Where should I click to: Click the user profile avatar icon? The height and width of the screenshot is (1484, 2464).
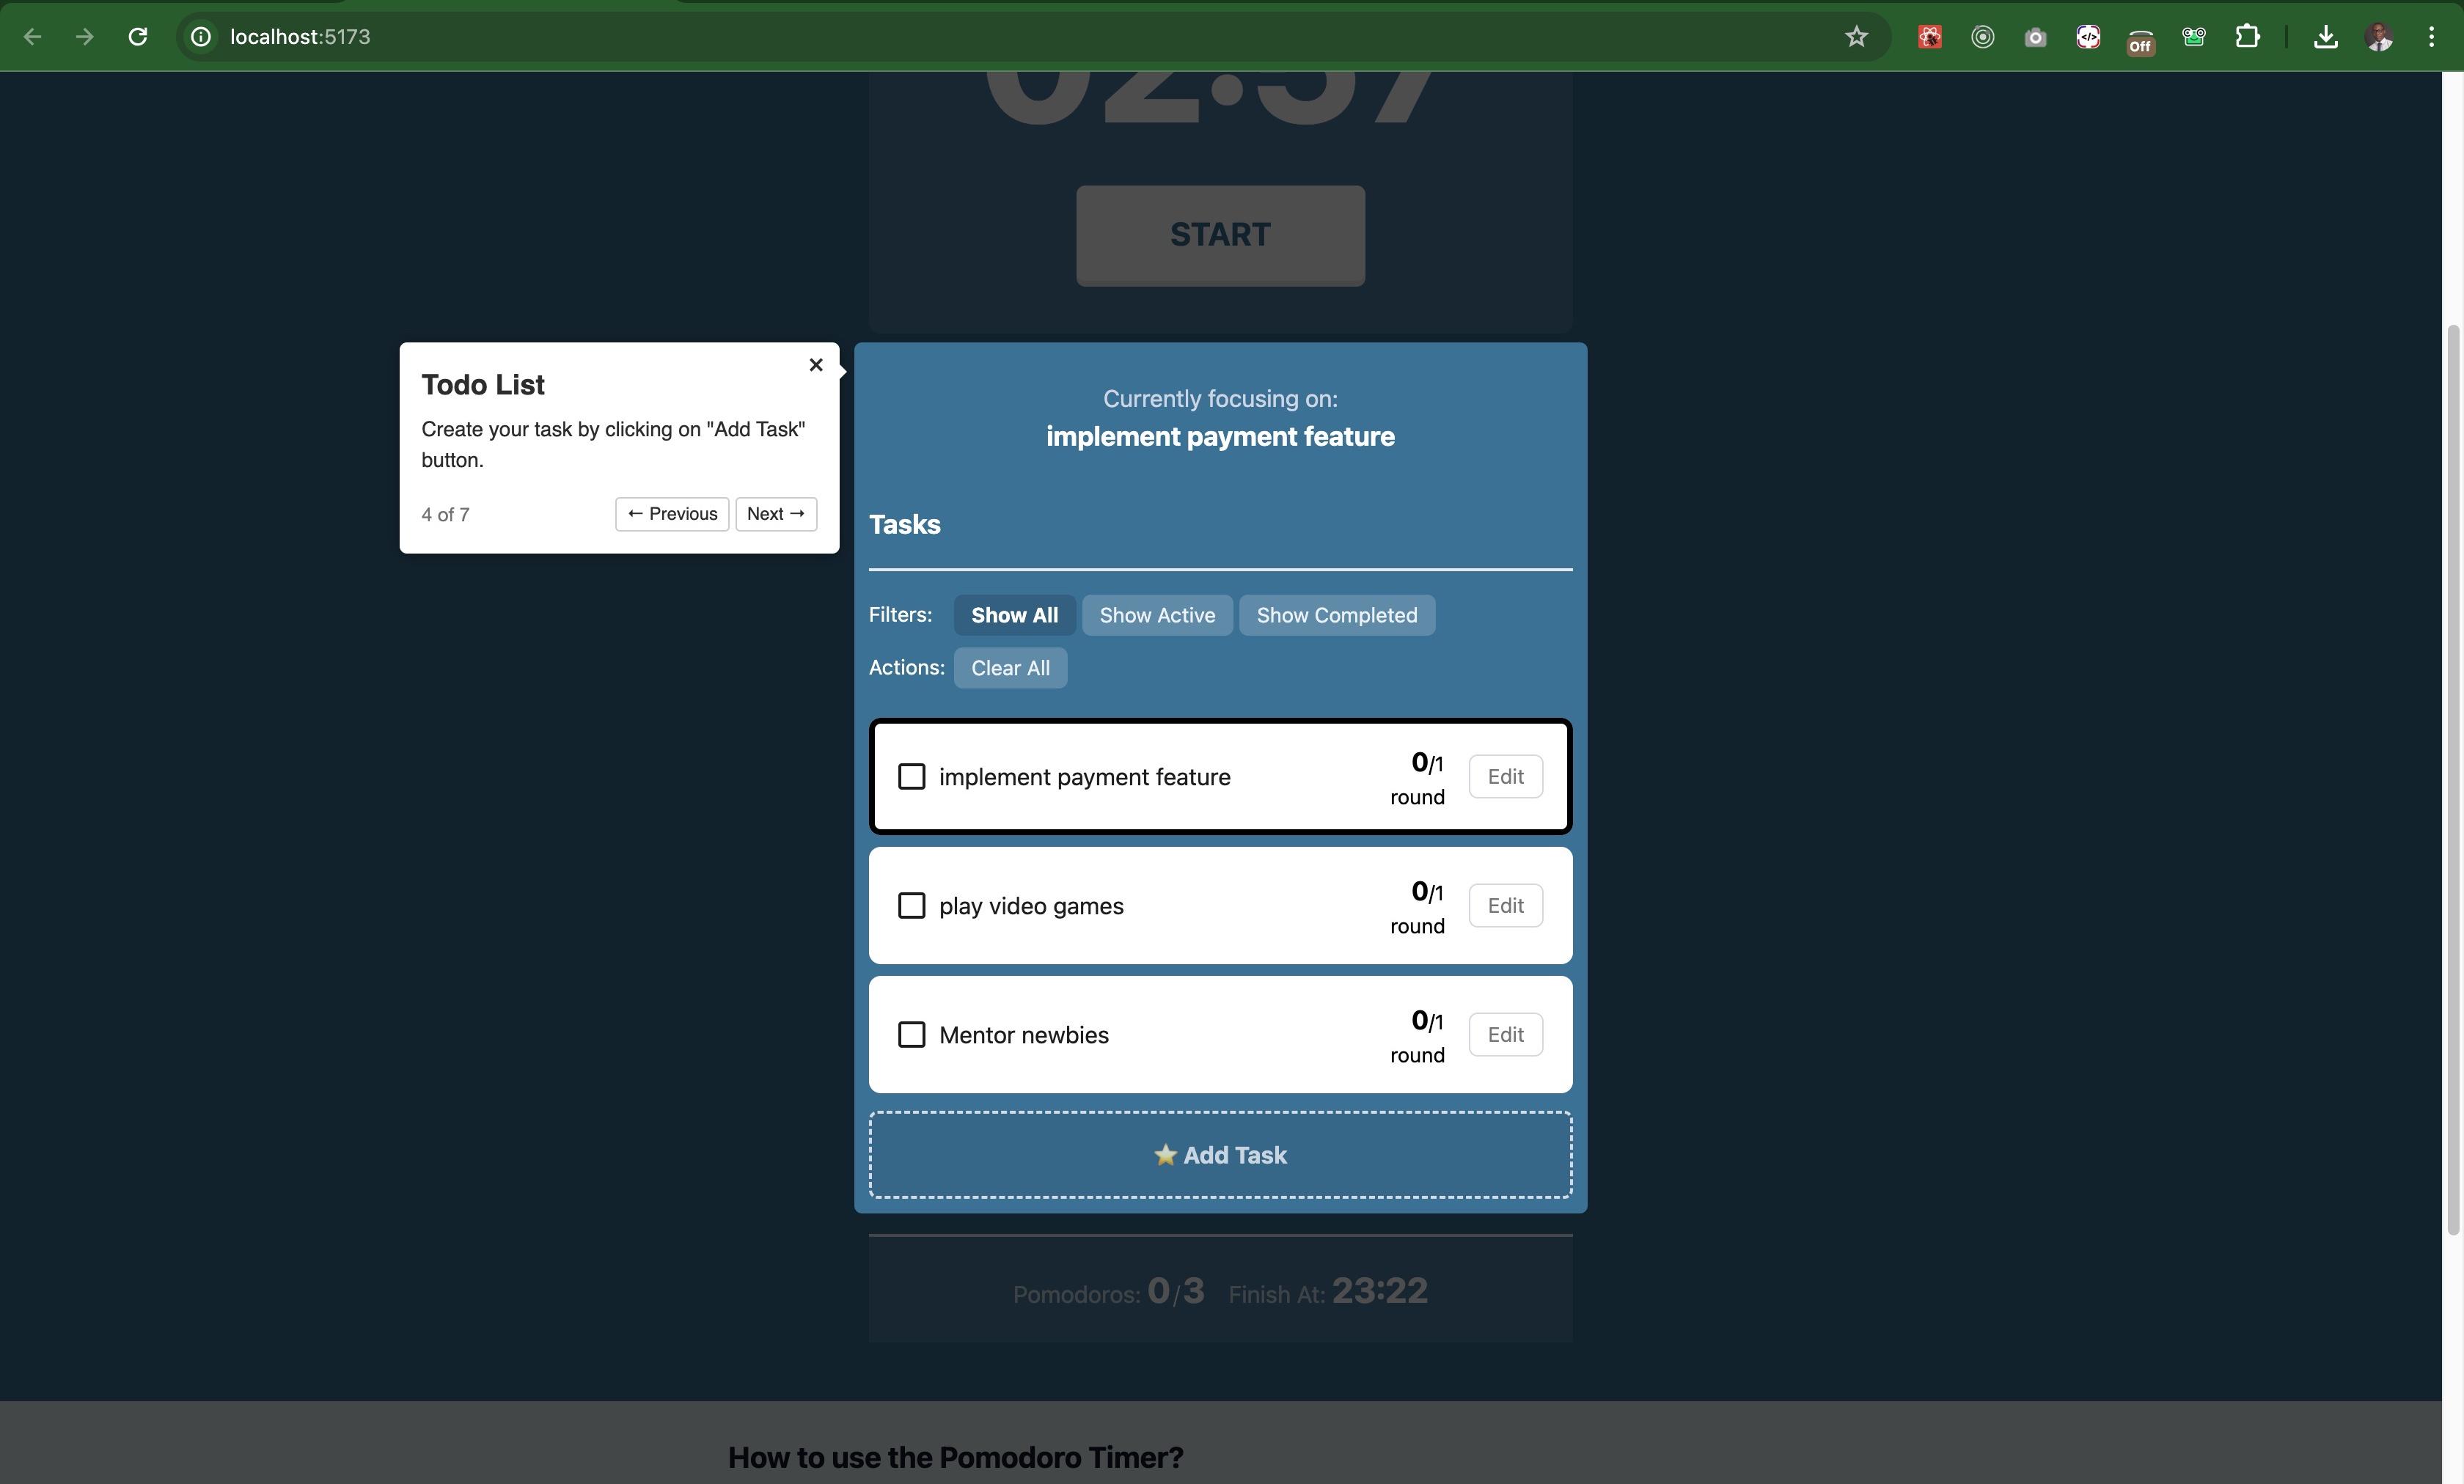(2379, 37)
